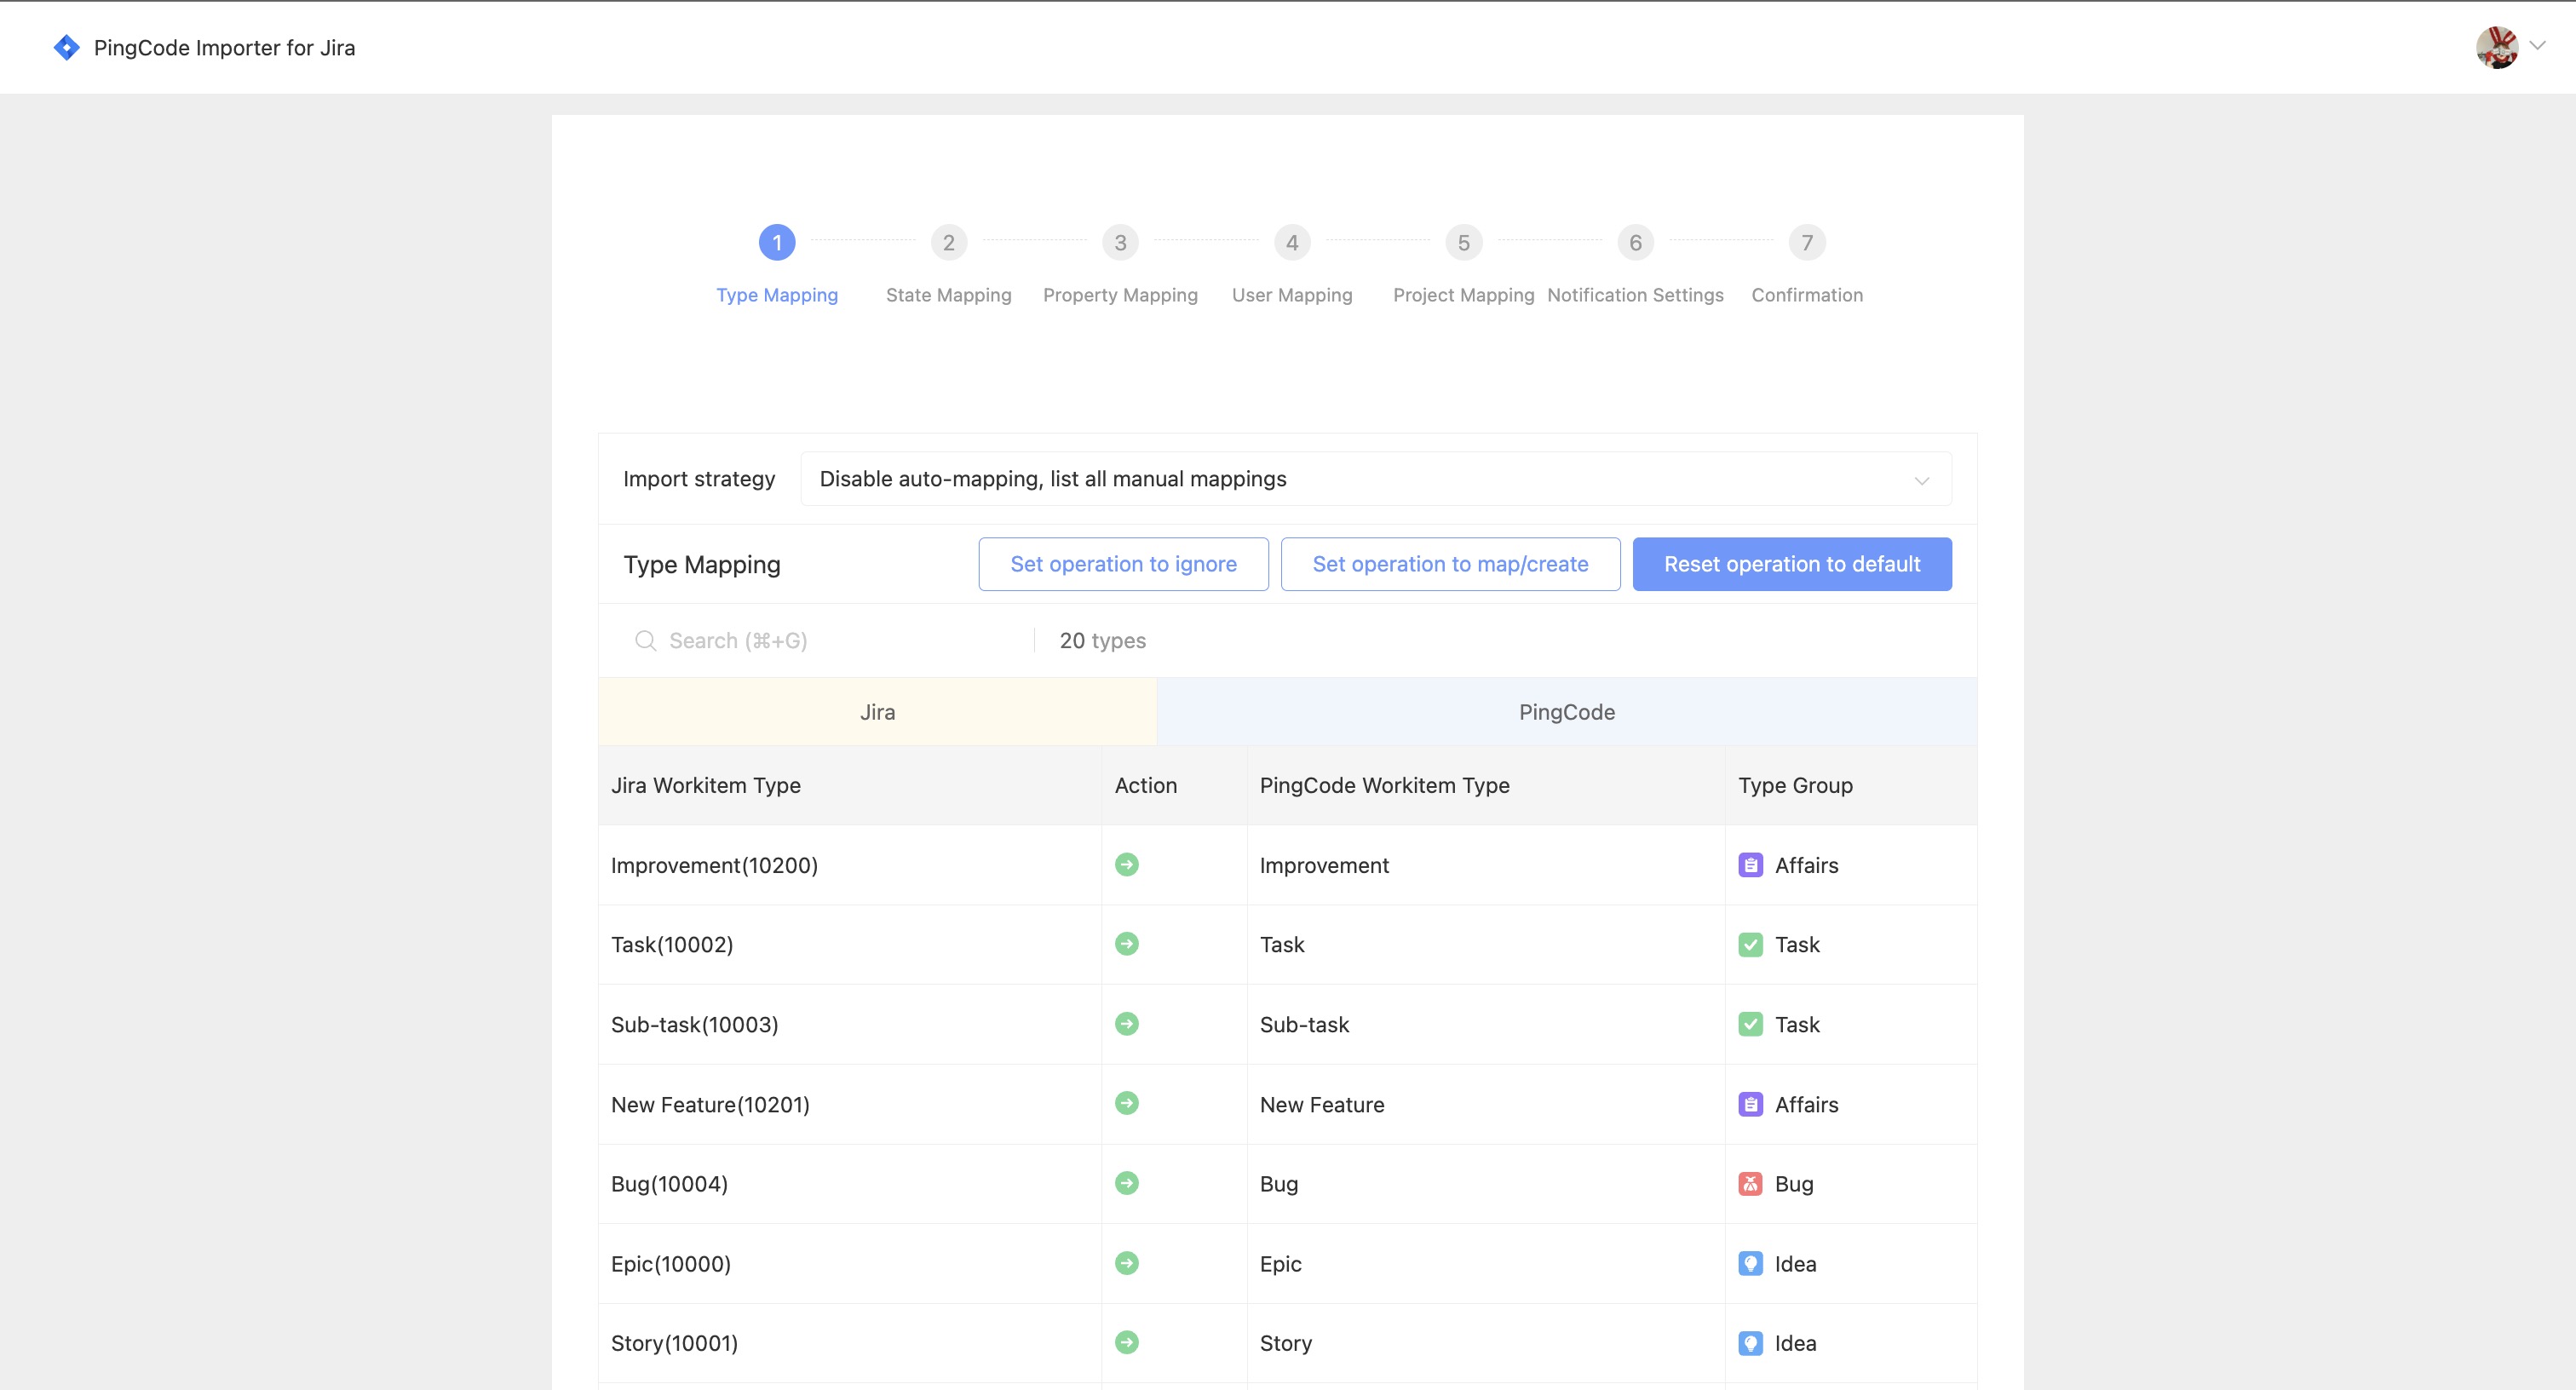Click the user avatar in the top right
The width and height of the screenshot is (2576, 1390).
pos(2499,46)
